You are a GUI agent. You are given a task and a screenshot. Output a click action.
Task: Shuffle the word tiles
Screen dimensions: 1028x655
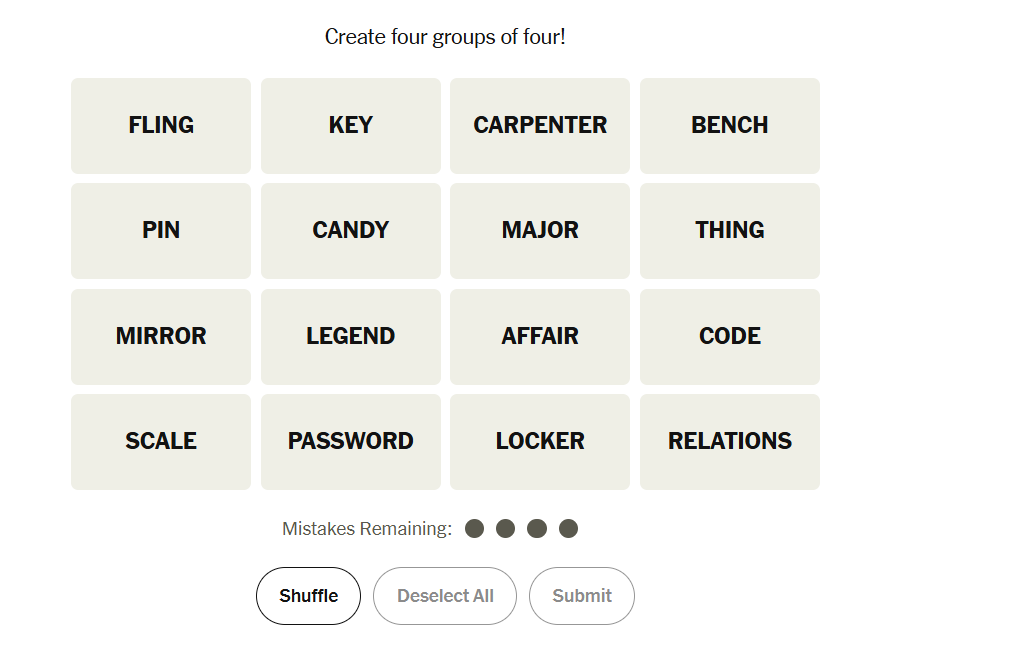308,596
